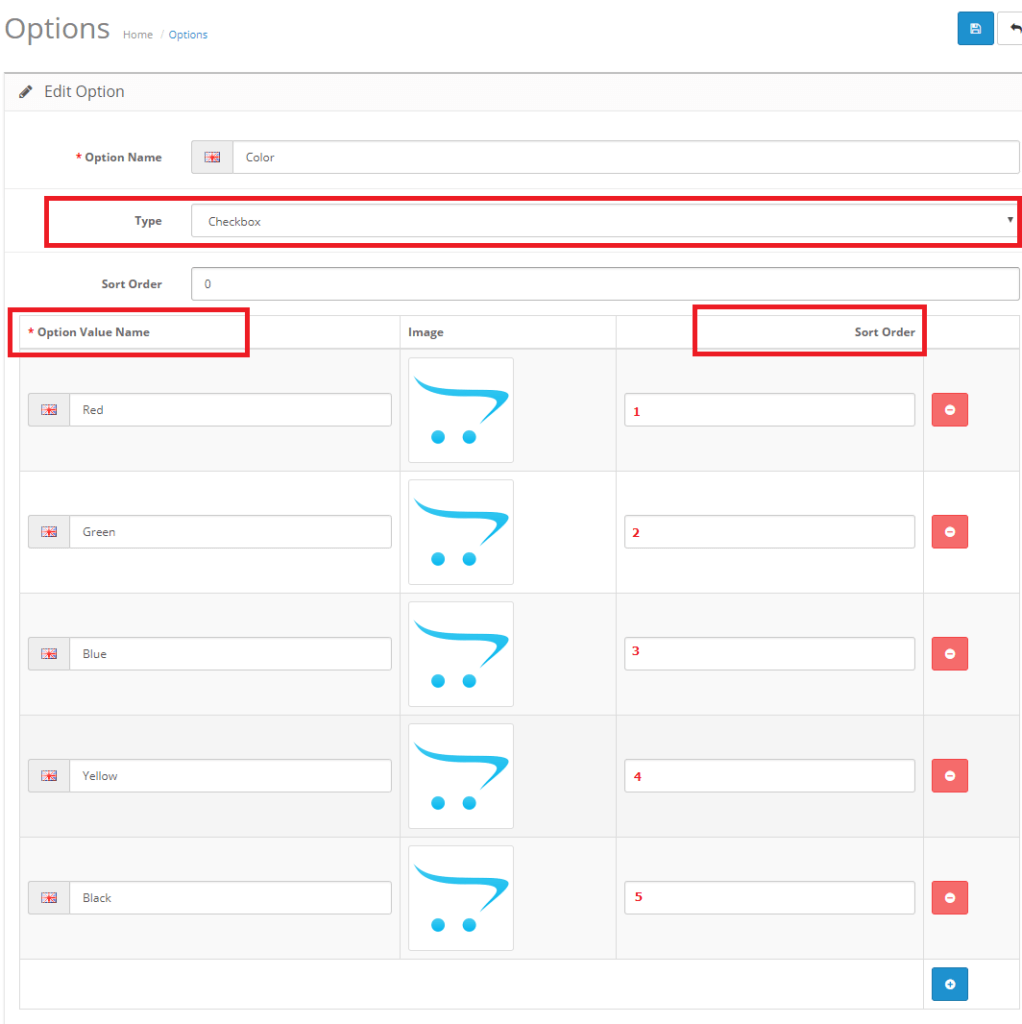Click the pencil icon beside Edit Option
The height and width of the screenshot is (1024, 1022).
(x=25, y=91)
